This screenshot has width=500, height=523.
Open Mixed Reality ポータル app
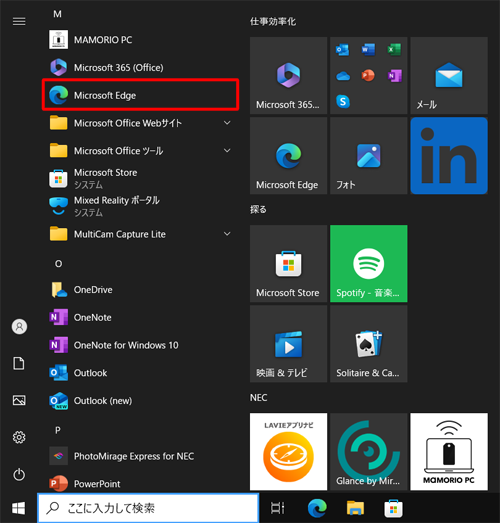pos(140,206)
